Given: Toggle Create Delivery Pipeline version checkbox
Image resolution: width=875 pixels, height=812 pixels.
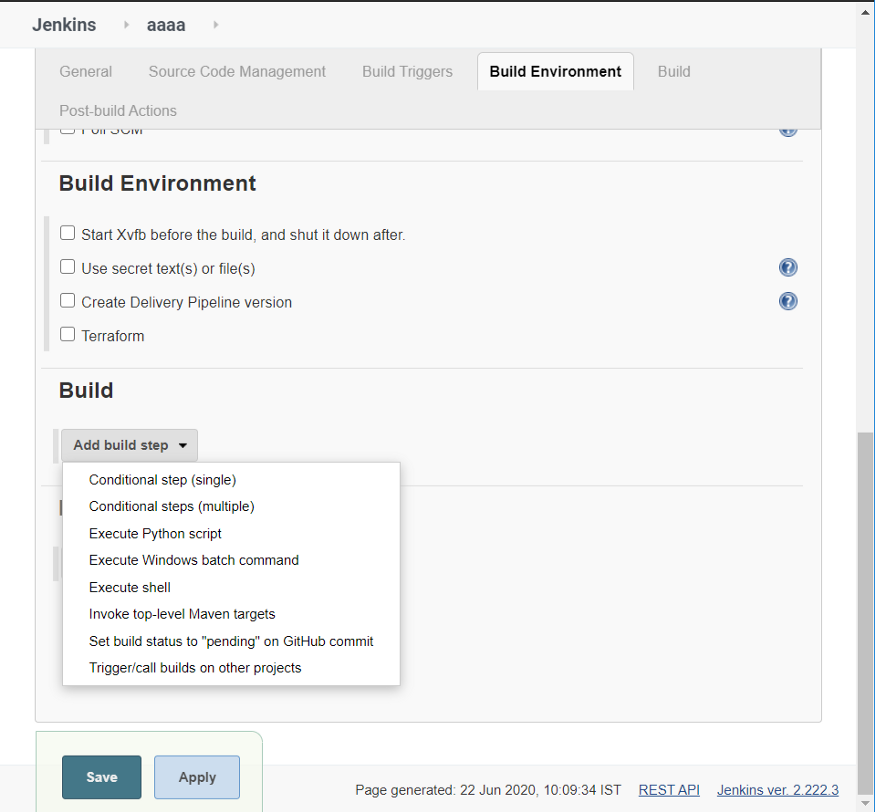Looking at the screenshot, I should click(x=68, y=300).
